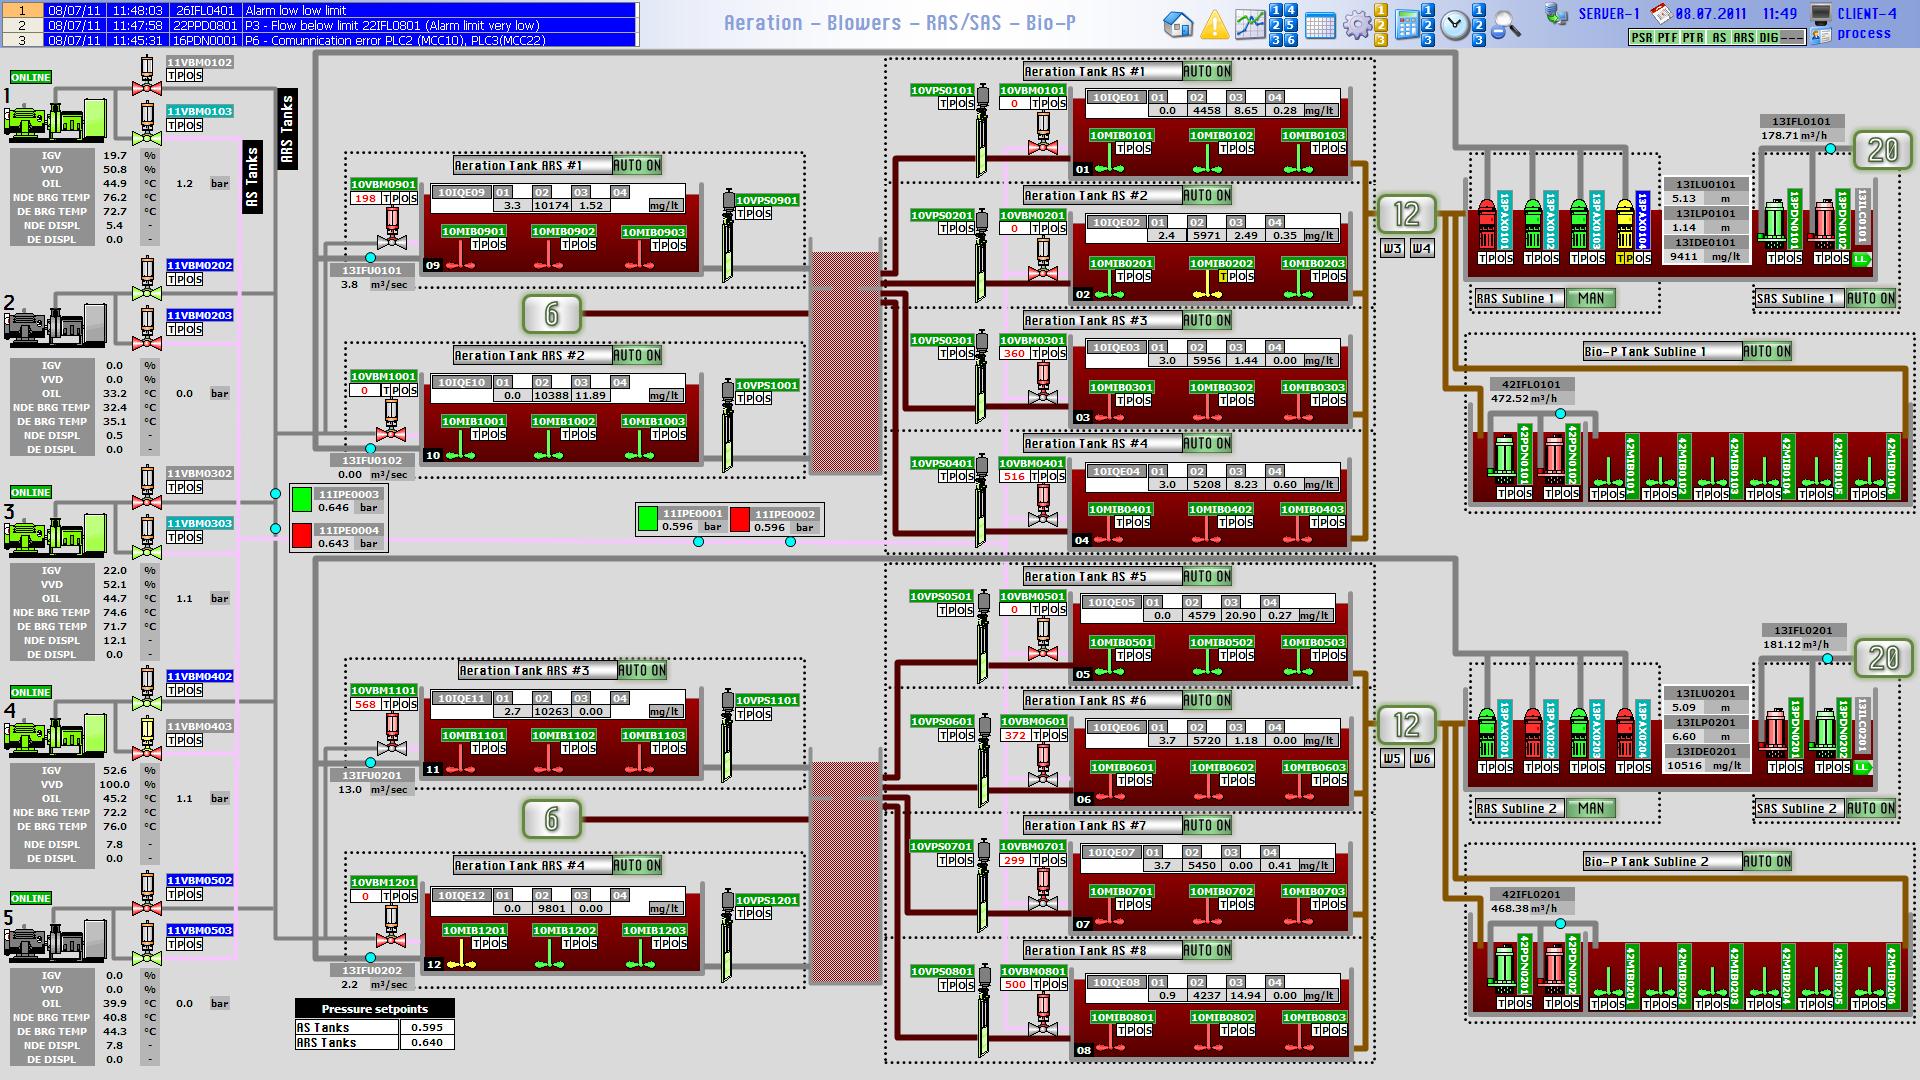The height and width of the screenshot is (1080, 1920).
Task: Click the upper page 6 link box
Action: 551,314
